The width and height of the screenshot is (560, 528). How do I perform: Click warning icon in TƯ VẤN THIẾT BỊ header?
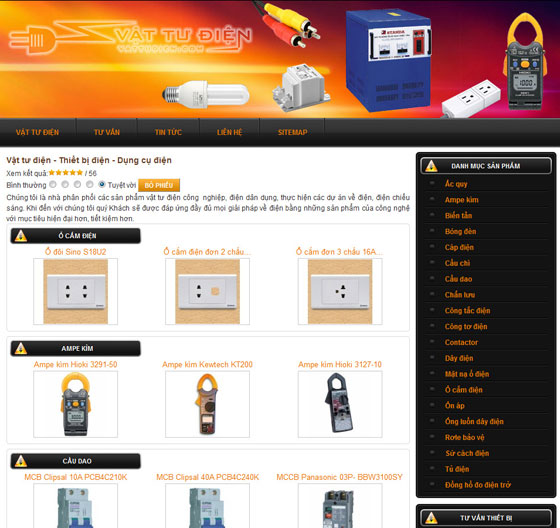(x=431, y=518)
